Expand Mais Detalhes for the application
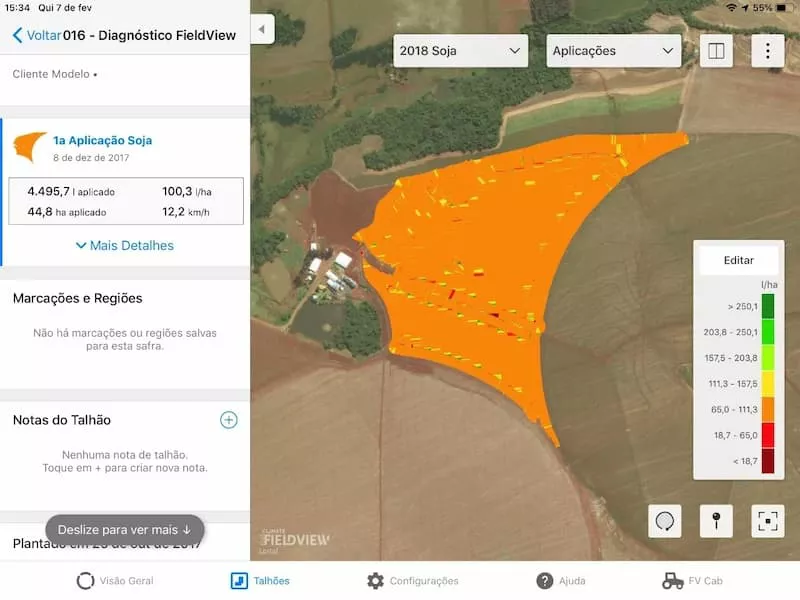The height and width of the screenshot is (600, 800). click(124, 245)
